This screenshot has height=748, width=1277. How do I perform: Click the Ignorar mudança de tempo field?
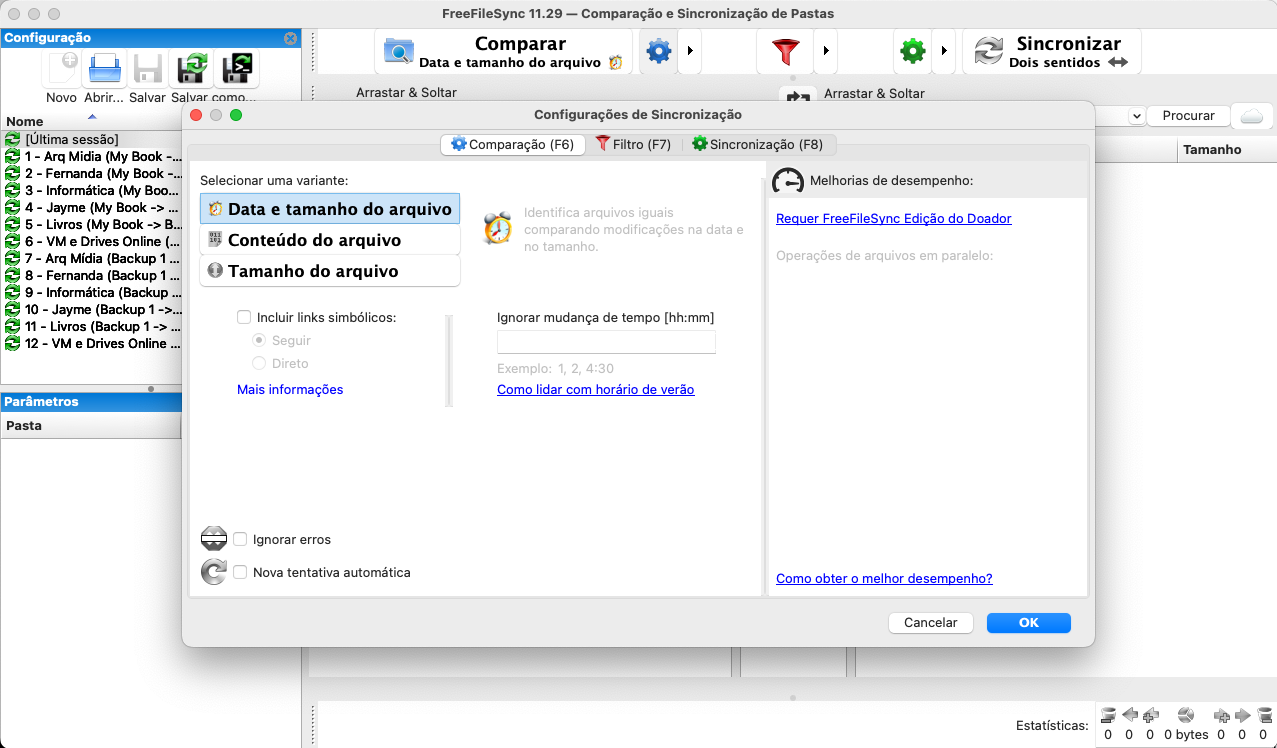(606, 342)
